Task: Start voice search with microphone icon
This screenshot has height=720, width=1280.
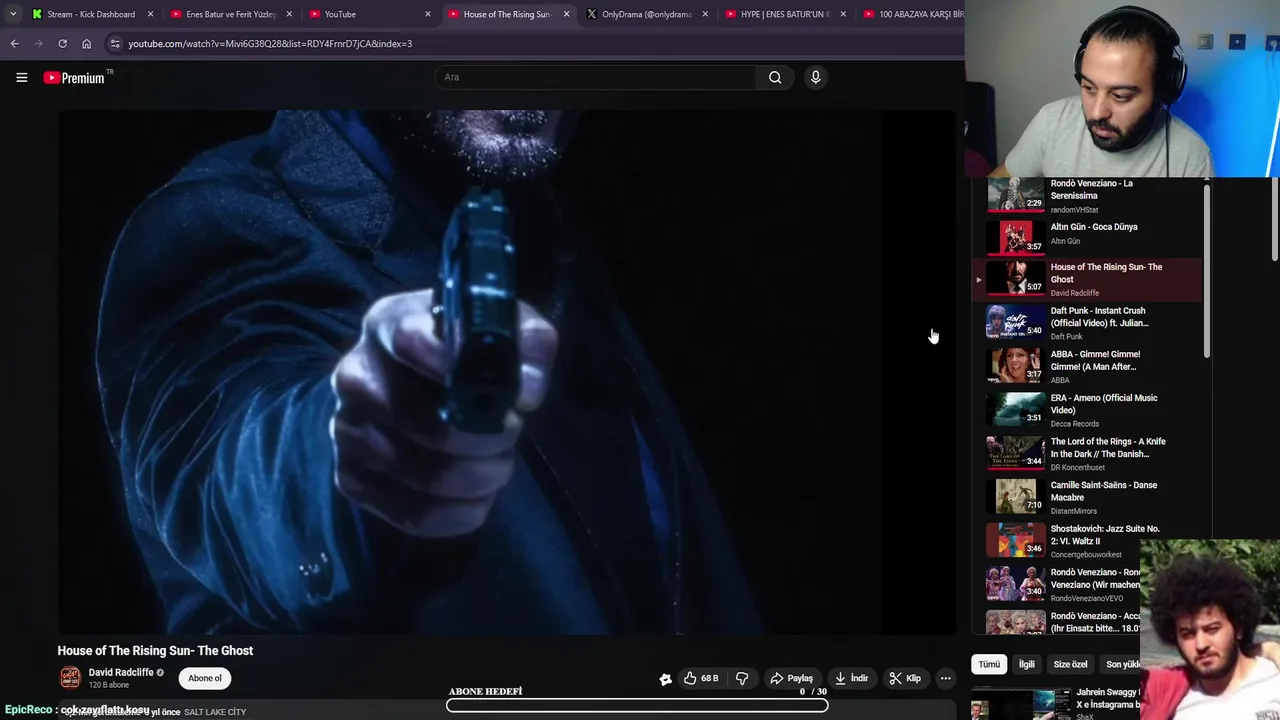Action: coord(816,77)
